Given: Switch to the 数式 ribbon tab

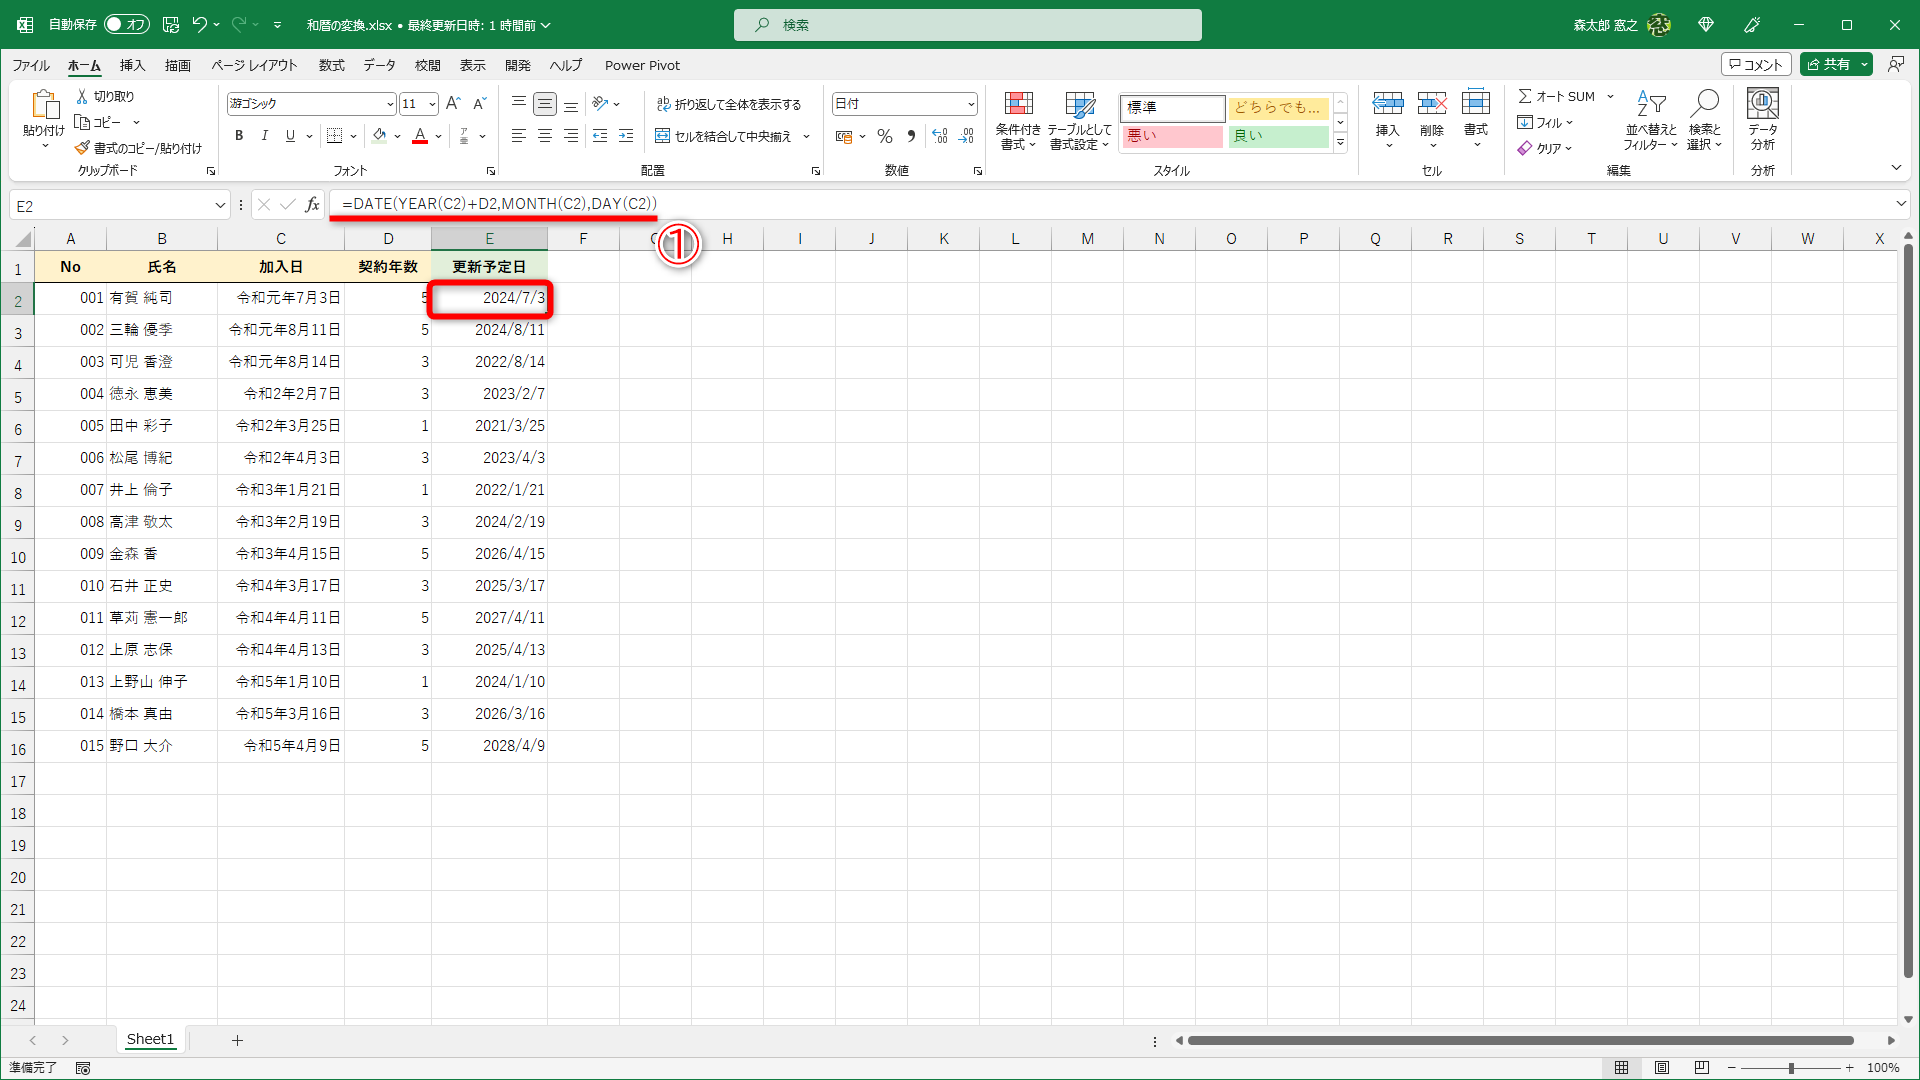Looking at the screenshot, I should pyautogui.click(x=331, y=65).
